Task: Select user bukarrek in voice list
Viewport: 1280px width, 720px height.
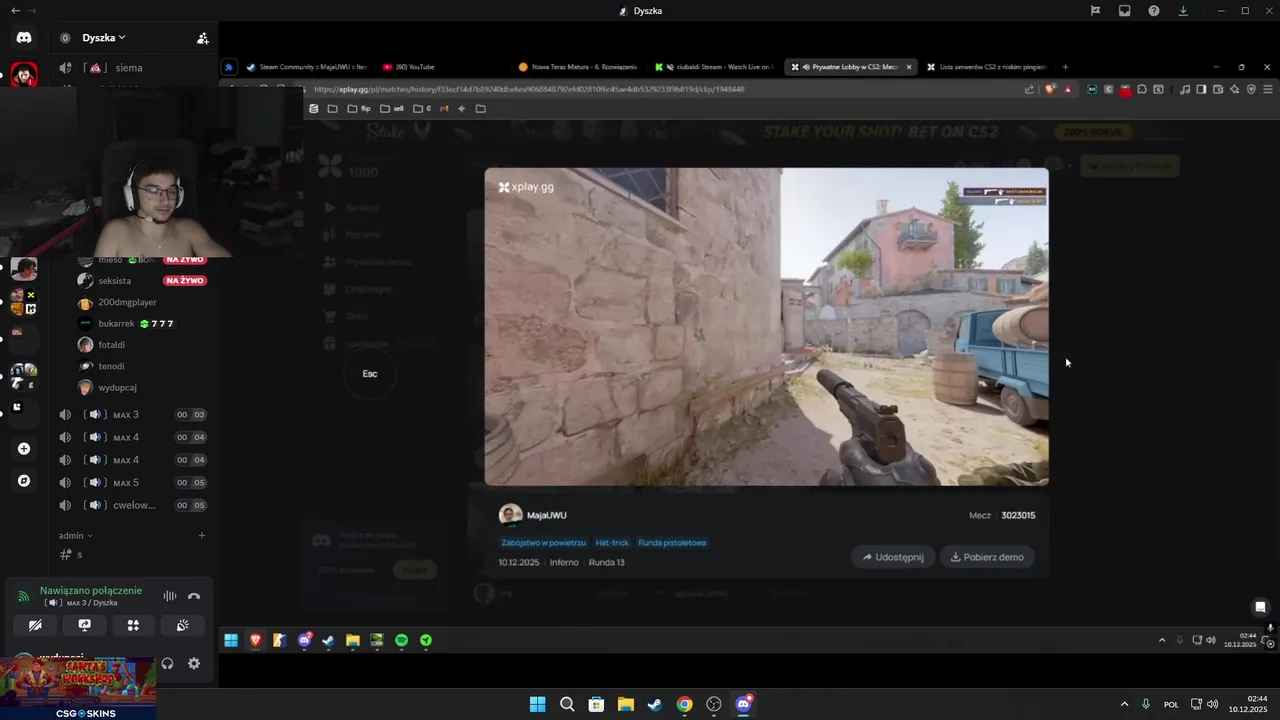Action: point(116,324)
